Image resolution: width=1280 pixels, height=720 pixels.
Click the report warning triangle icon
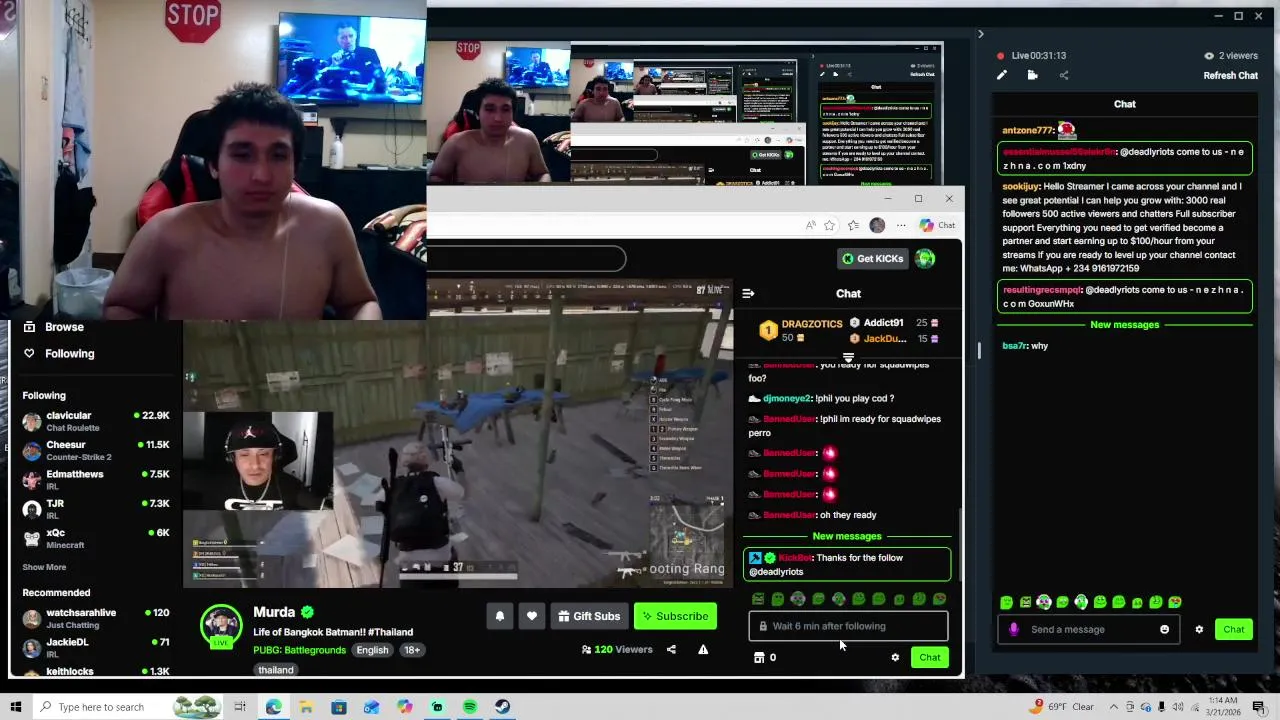[703, 649]
